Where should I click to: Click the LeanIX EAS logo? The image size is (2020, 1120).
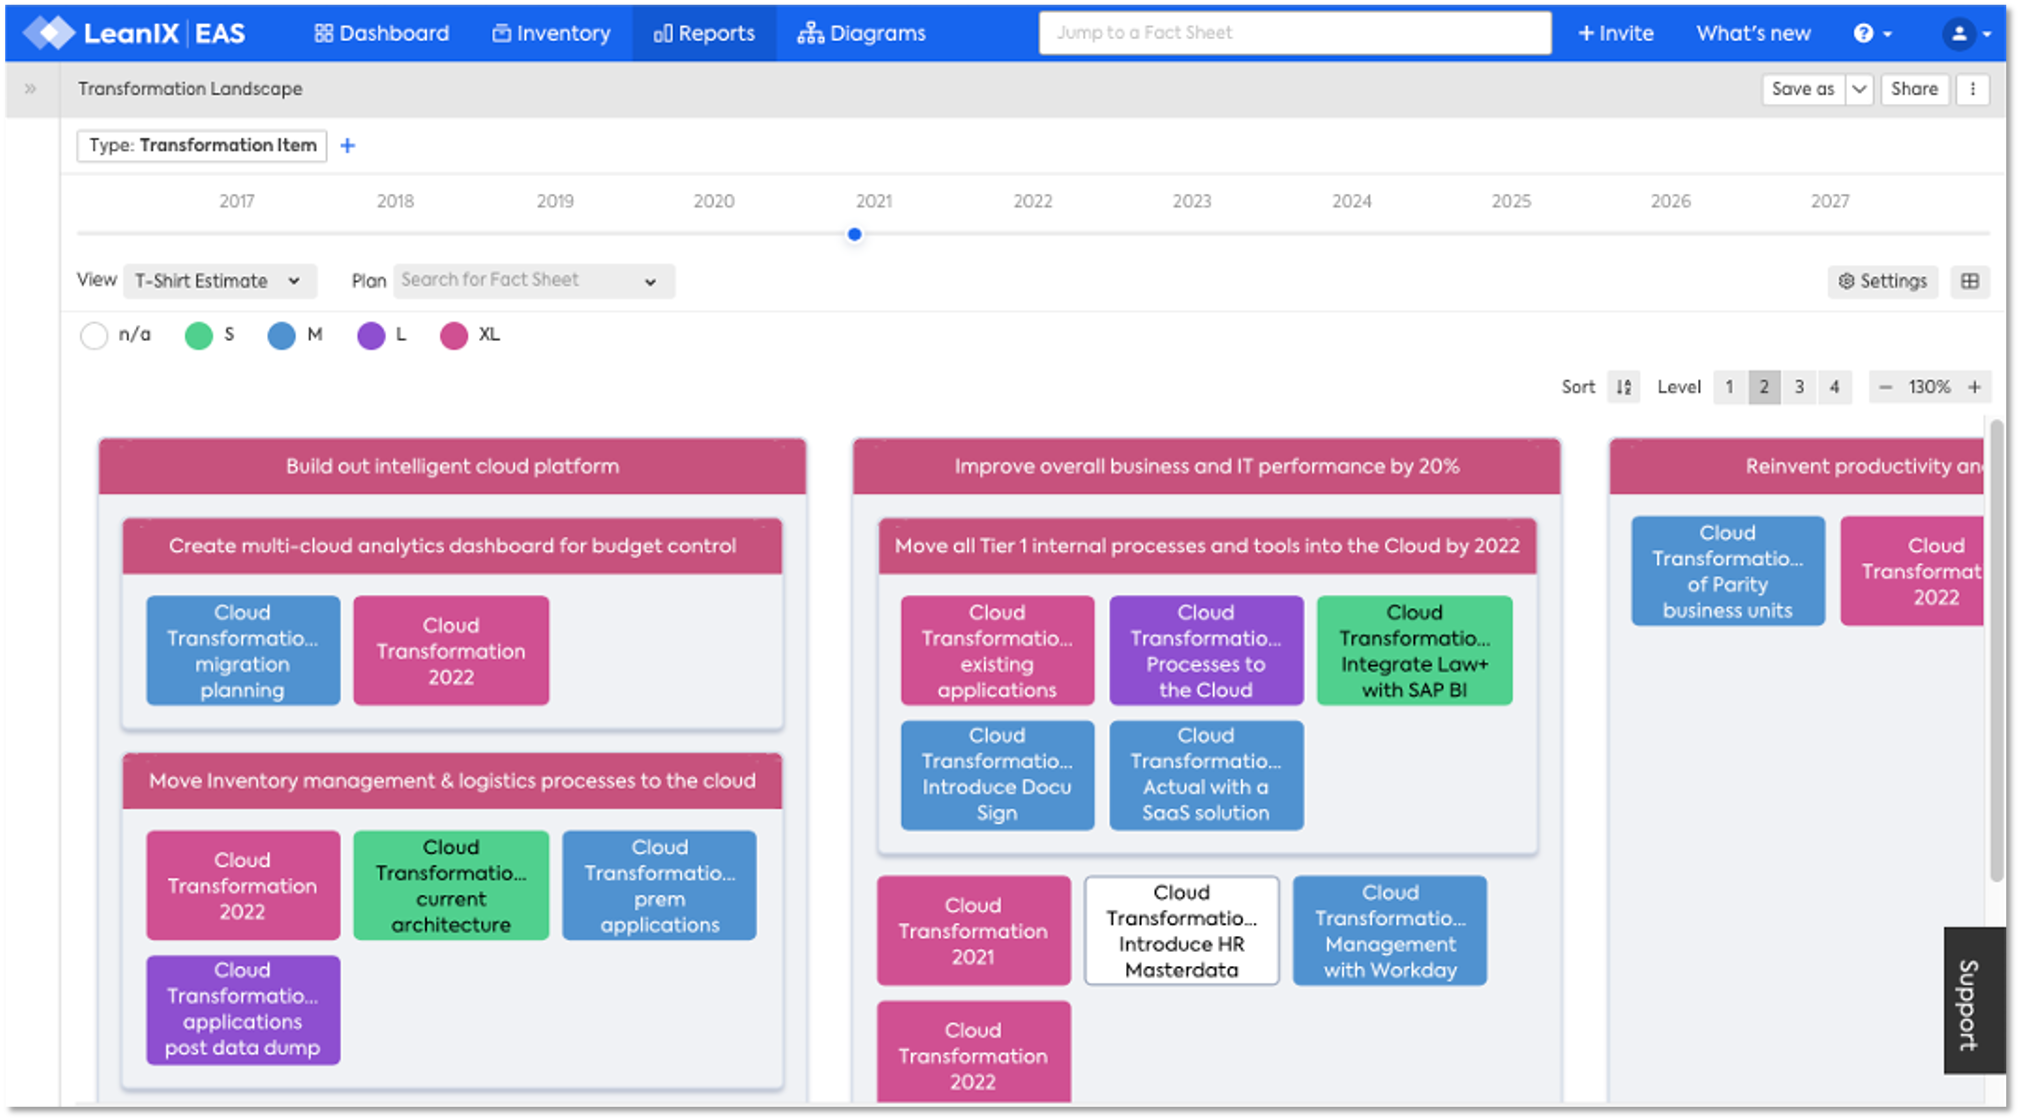tap(134, 33)
